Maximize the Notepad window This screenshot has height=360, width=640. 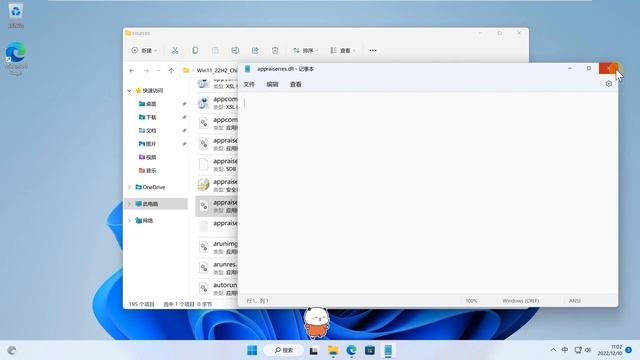click(x=589, y=68)
